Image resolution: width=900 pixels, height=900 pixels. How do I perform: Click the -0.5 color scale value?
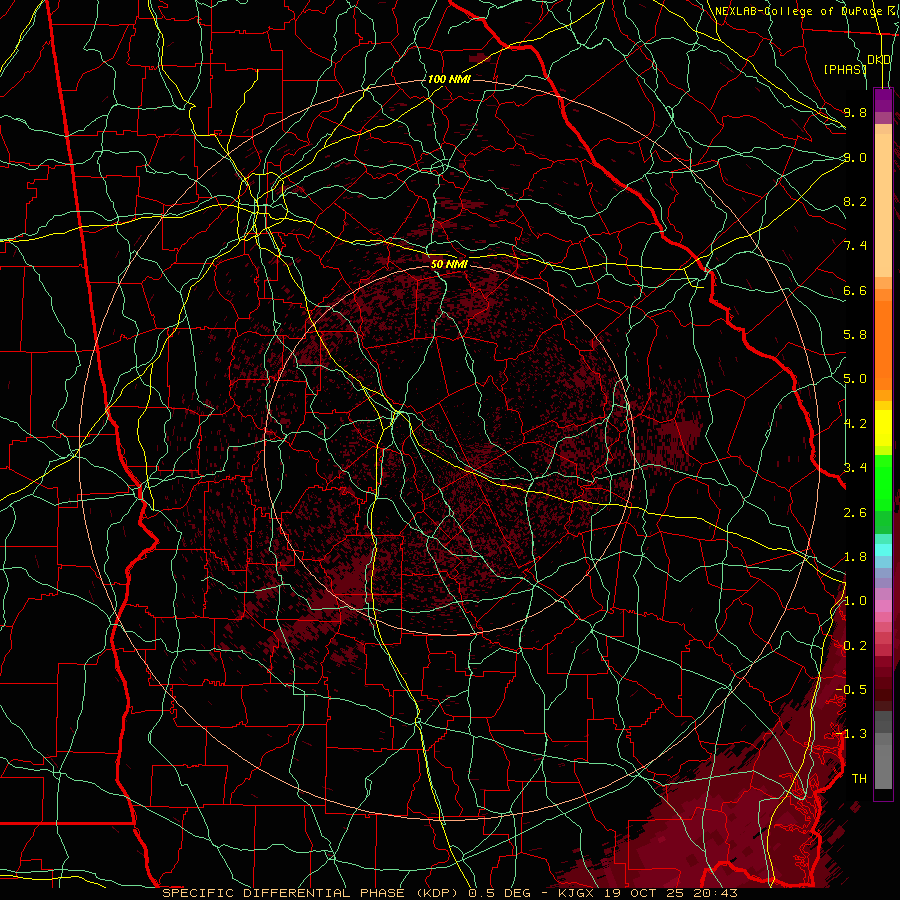pos(851,689)
